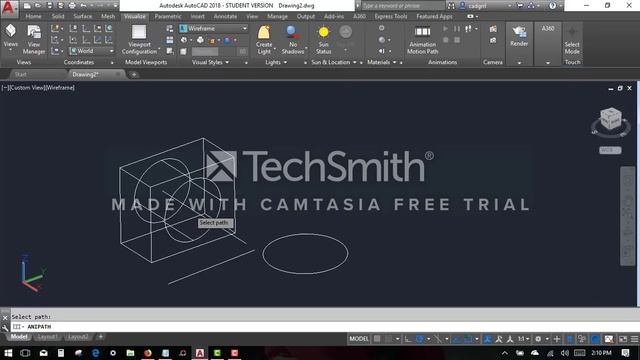Open Viewport Configuration
Screen dimensions: 640x360
click(139, 39)
